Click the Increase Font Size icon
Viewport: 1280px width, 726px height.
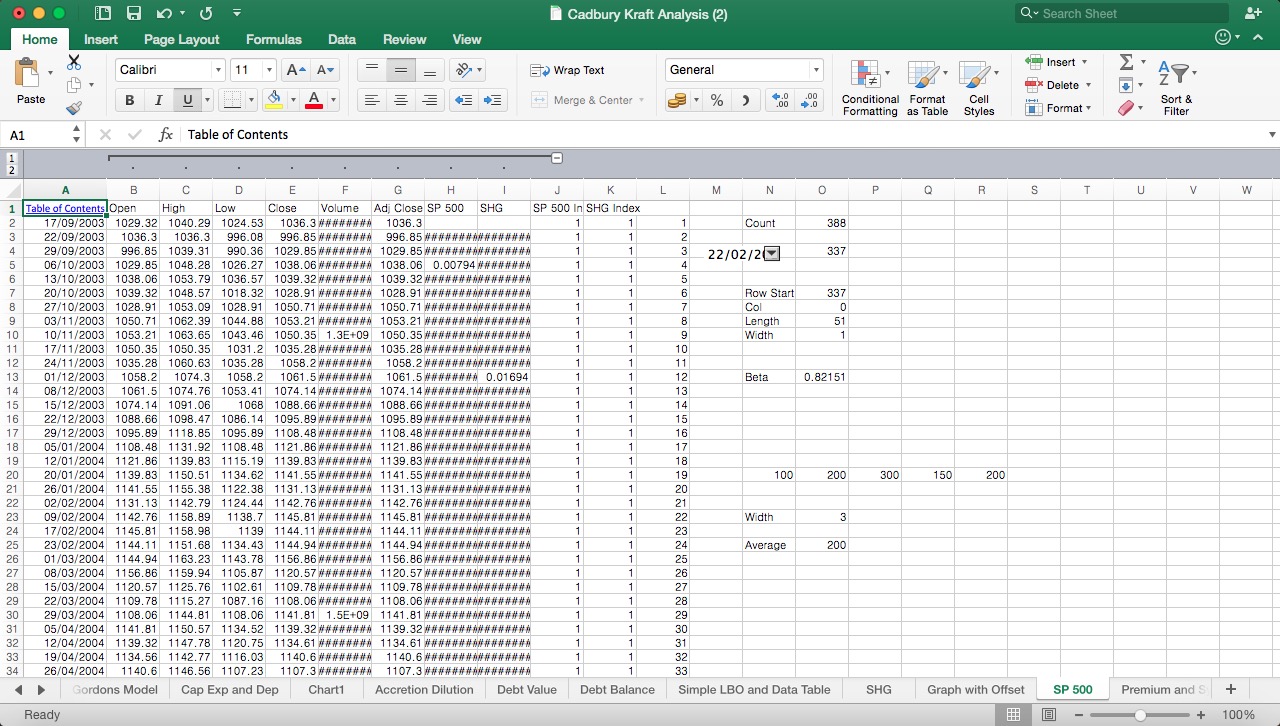pyautogui.click(x=296, y=70)
